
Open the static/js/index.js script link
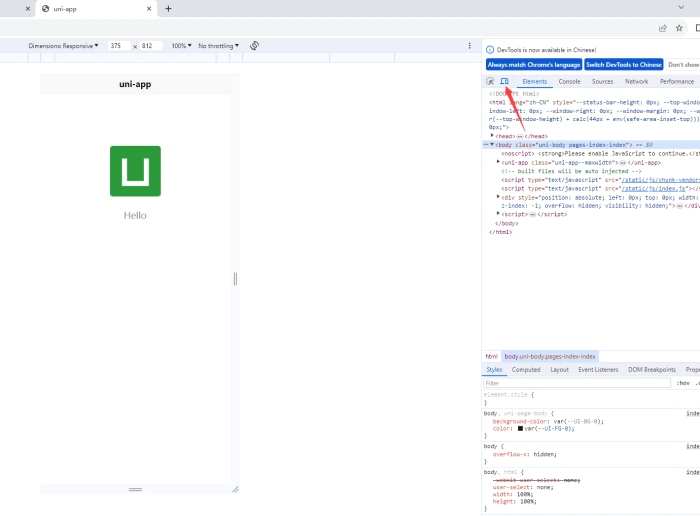pyautogui.click(x=654, y=188)
